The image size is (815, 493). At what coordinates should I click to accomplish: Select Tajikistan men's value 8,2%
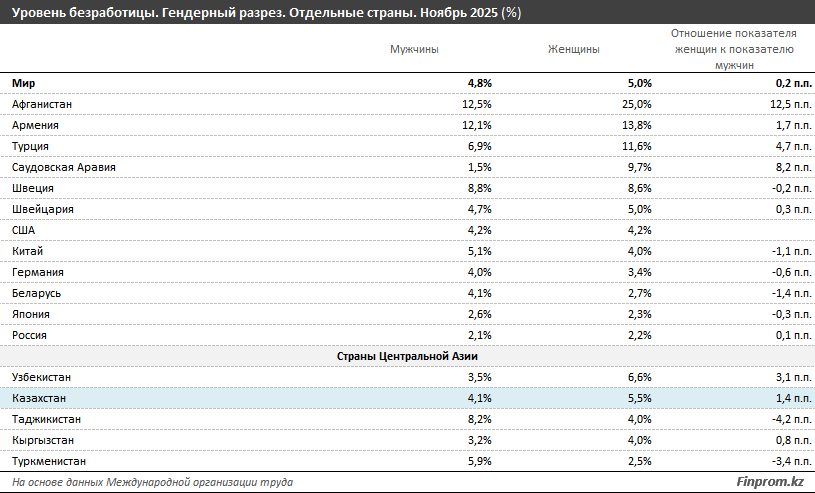pos(480,419)
